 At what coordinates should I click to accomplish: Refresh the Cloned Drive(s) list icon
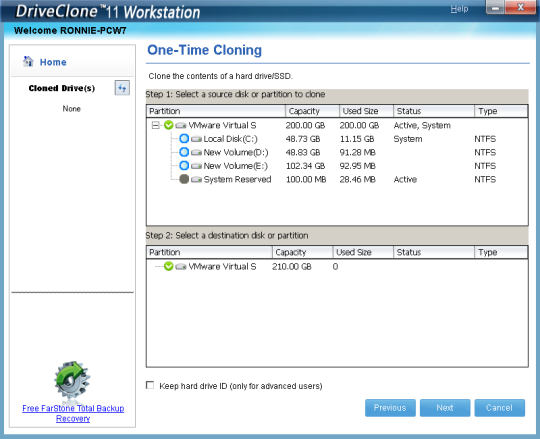click(122, 88)
